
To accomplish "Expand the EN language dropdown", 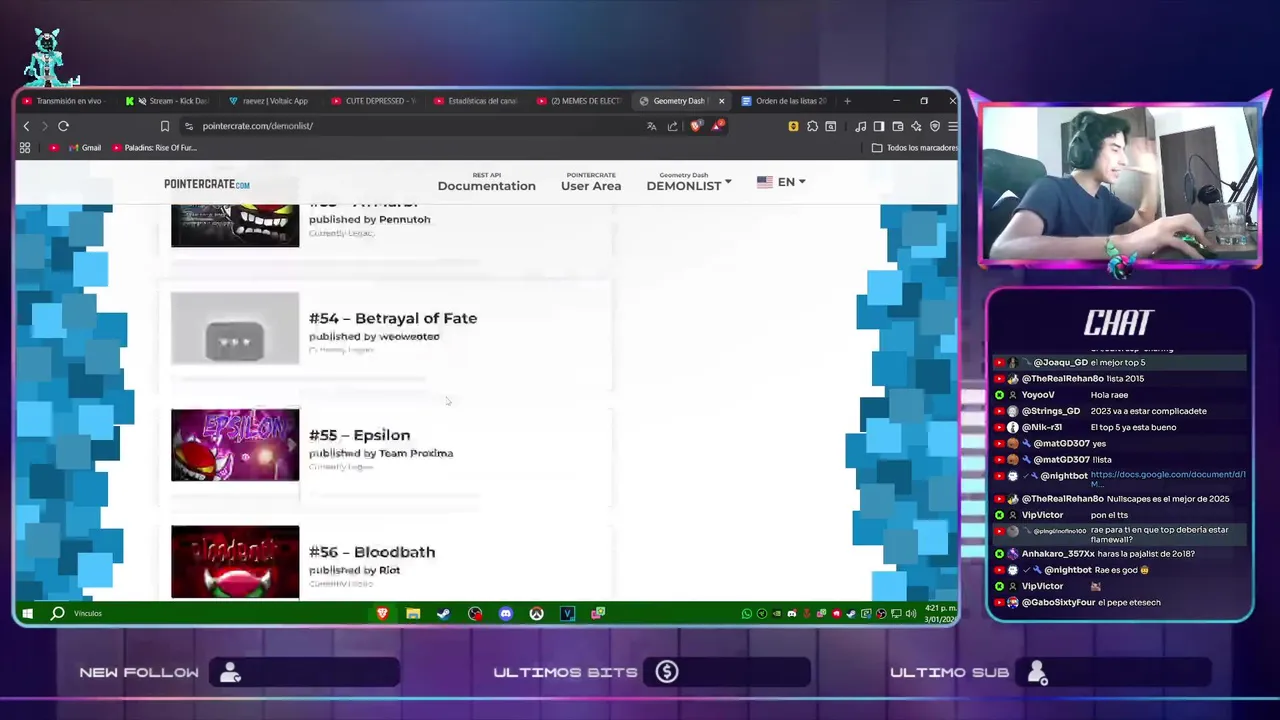I will (x=781, y=182).
